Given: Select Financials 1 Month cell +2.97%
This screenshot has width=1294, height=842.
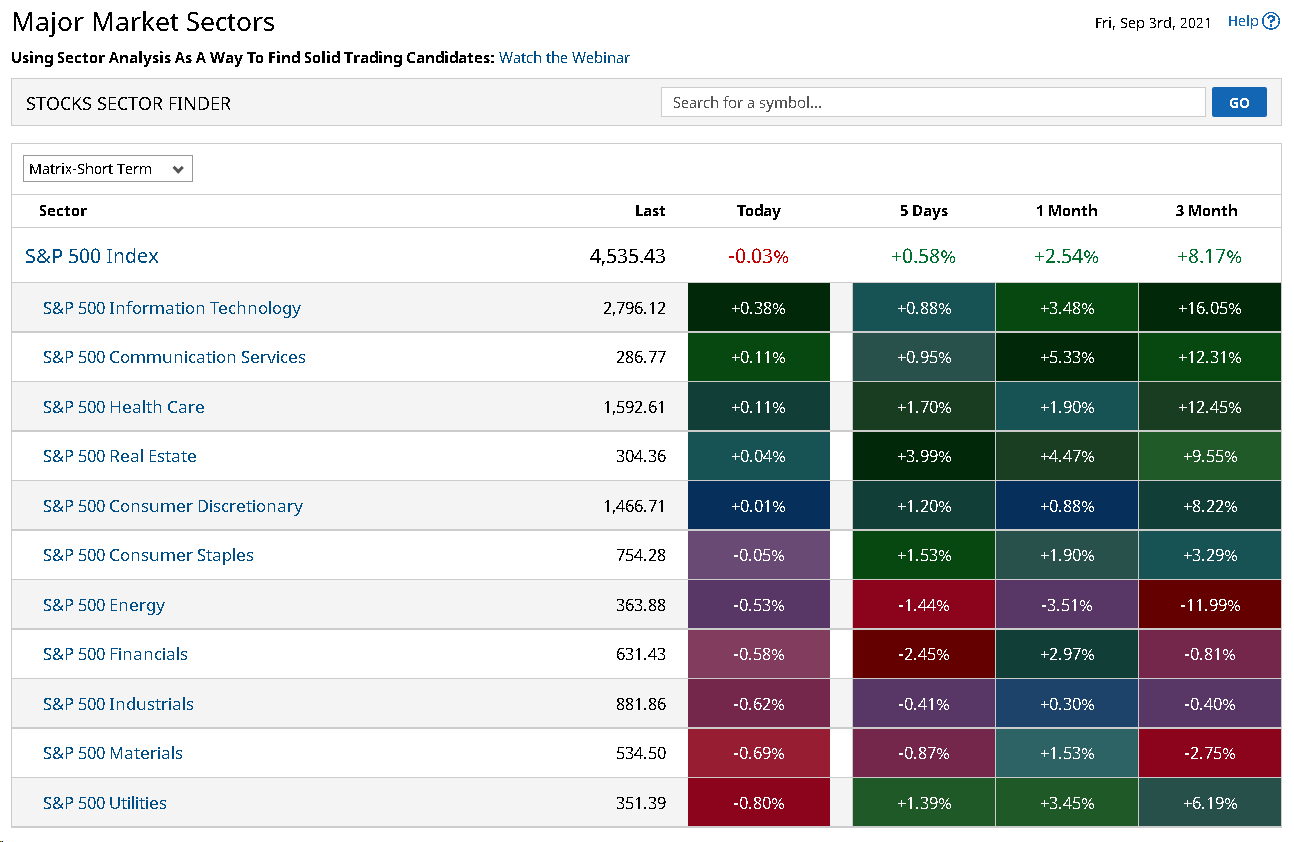Looking at the screenshot, I should (x=1067, y=654).
